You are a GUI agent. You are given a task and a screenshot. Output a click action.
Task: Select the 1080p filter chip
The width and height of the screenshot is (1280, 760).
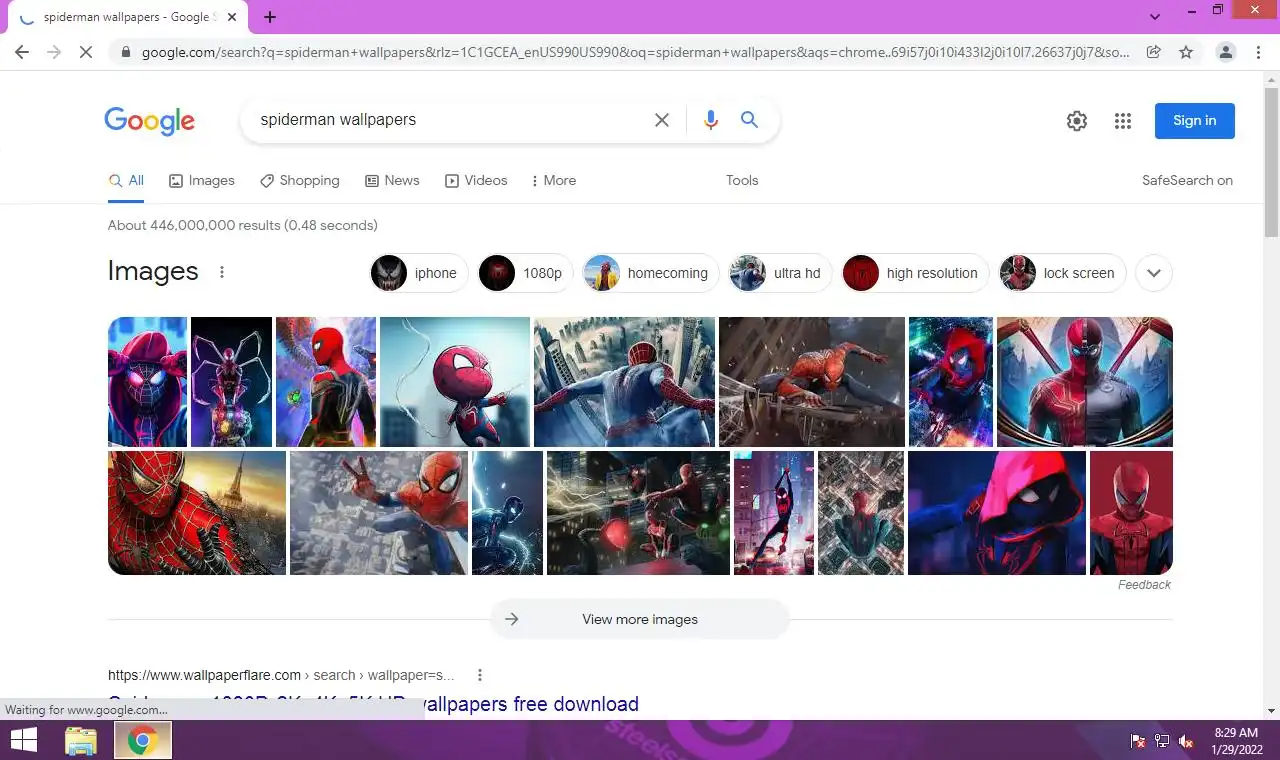[x=526, y=273]
